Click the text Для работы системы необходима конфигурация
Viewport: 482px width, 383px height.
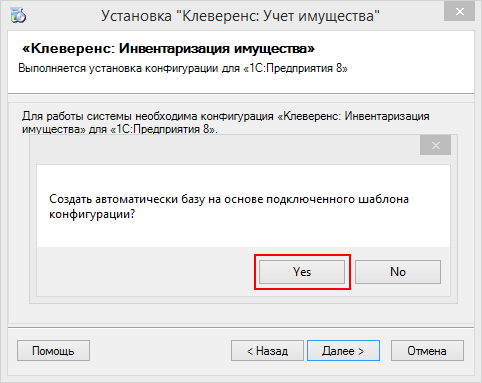148,116
